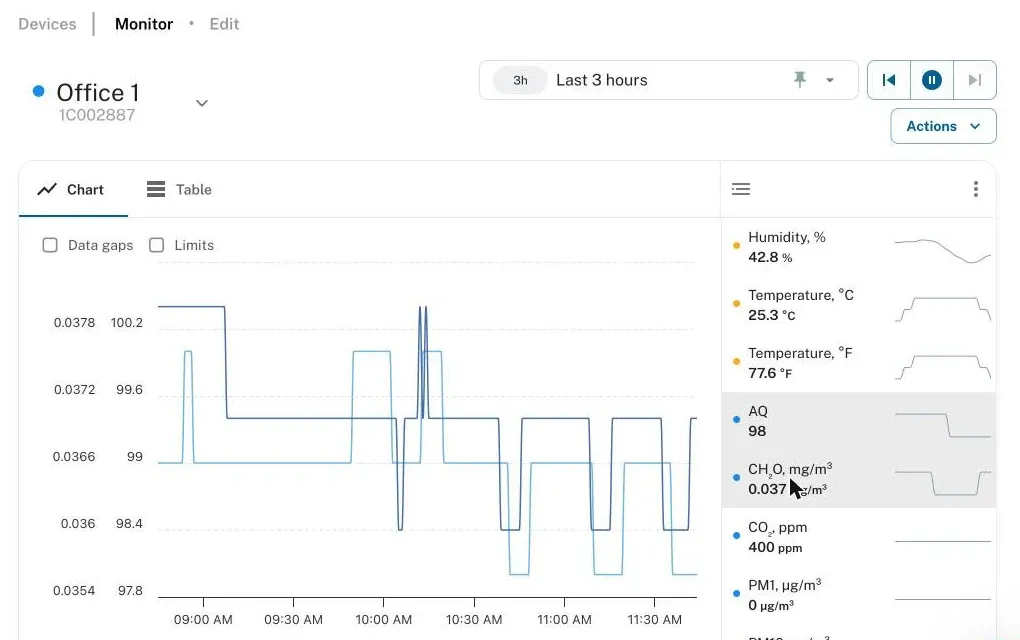Open the three-dot more options menu
The height and width of the screenshot is (640, 1020).
point(976,189)
